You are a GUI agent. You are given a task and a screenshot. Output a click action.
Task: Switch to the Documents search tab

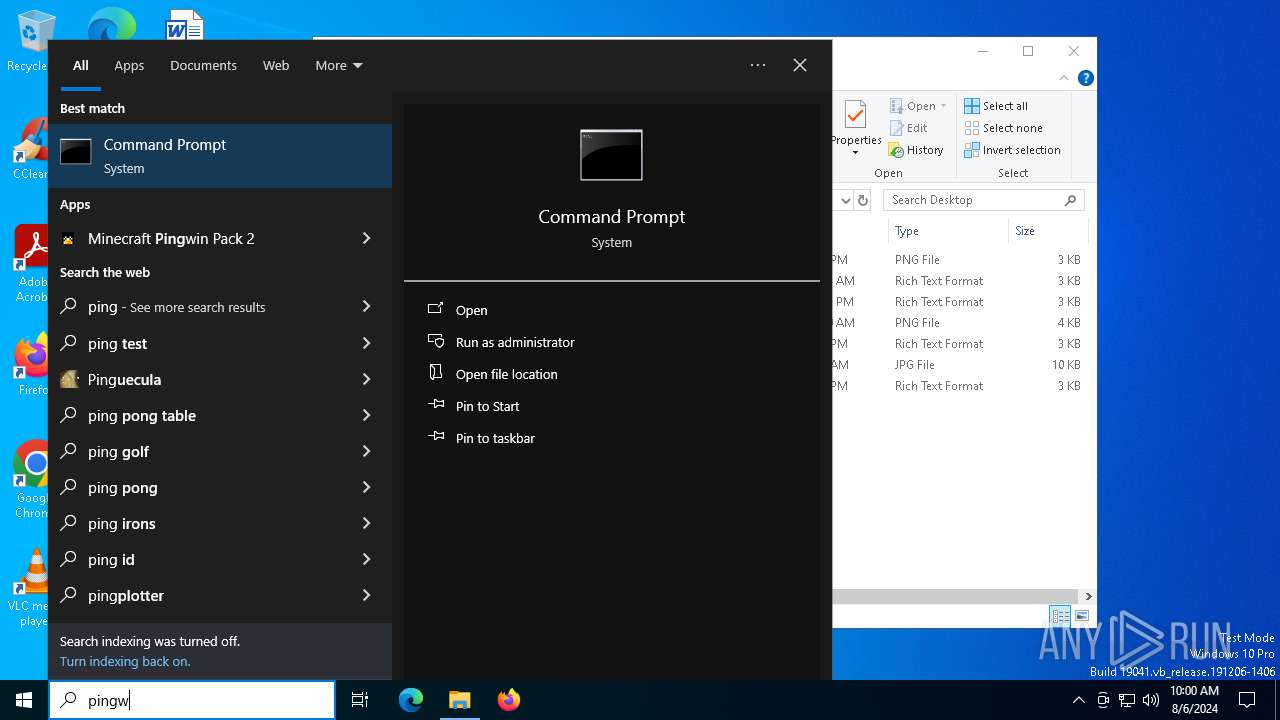coord(203,65)
